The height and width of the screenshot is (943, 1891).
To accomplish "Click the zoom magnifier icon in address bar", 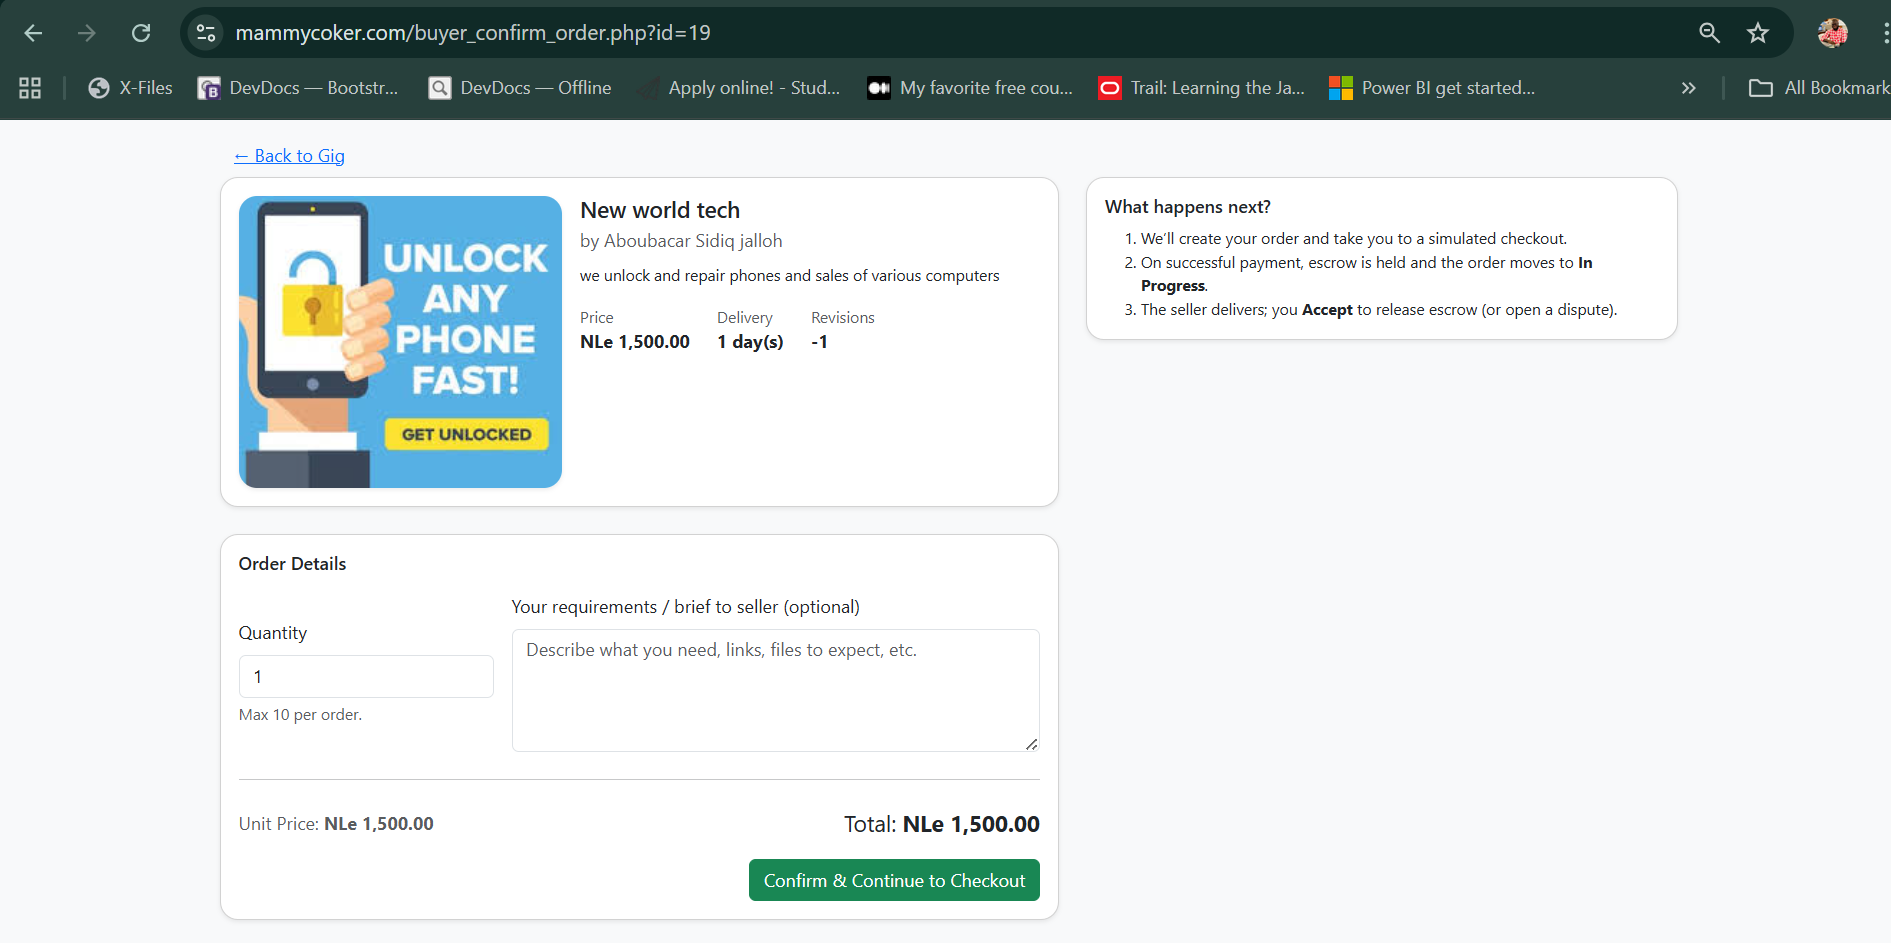I will [x=1709, y=33].
